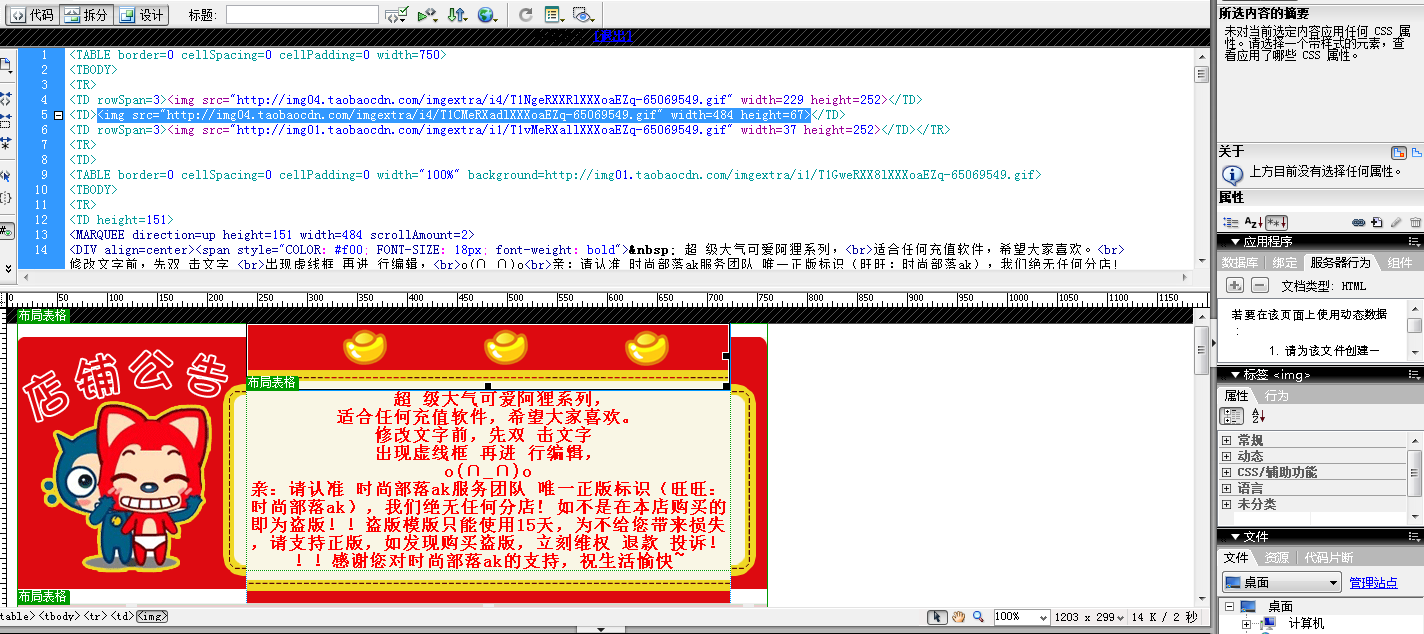Switch to Design view (设计)
The image size is (1424, 634).
[x=142, y=15]
